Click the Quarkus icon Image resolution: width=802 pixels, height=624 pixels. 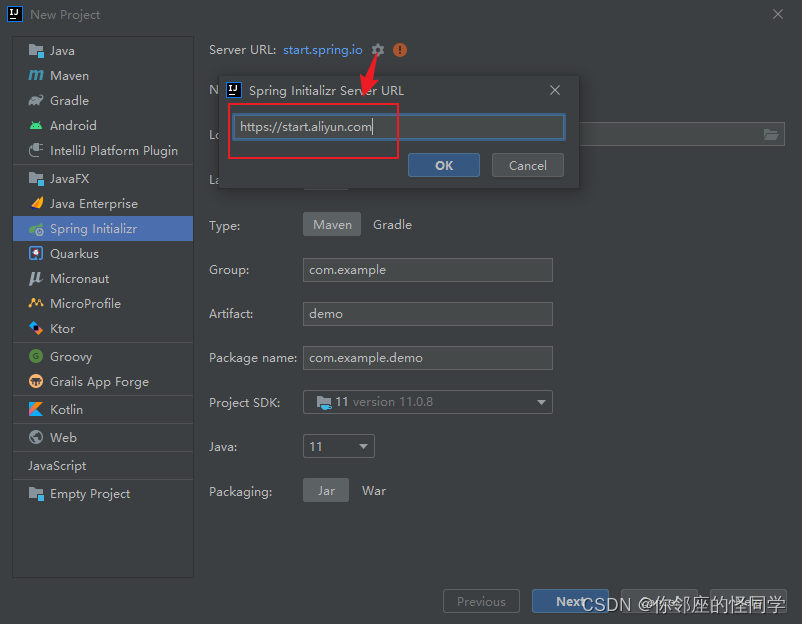(x=36, y=253)
